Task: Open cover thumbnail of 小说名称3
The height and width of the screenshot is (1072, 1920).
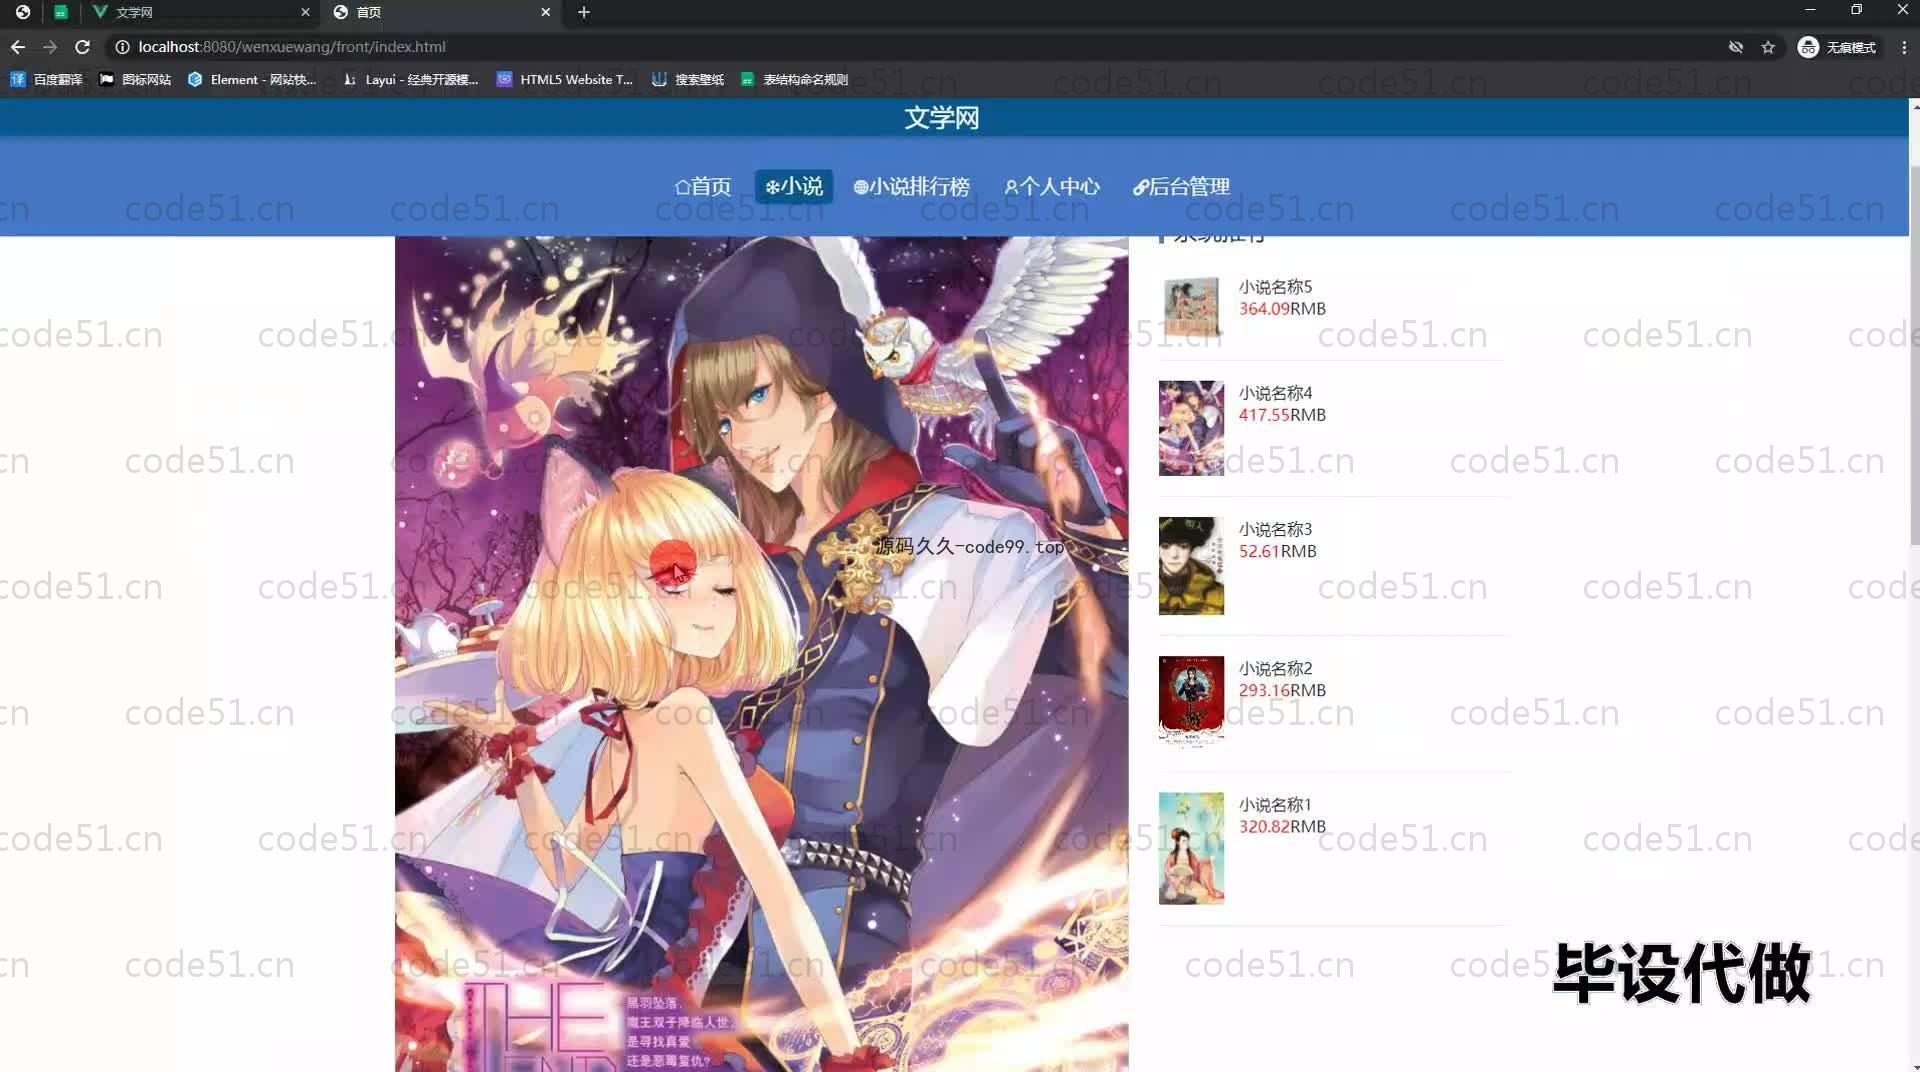Action: click(1191, 566)
